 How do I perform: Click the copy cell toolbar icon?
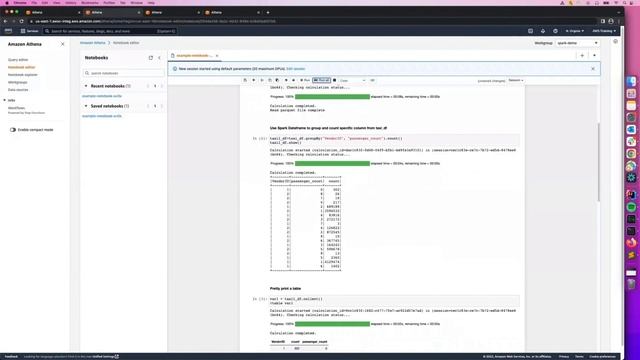coord(270,80)
